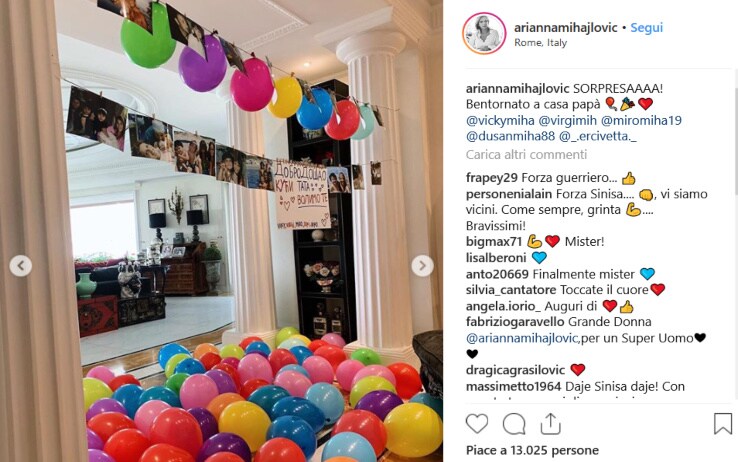Image resolution: width=738 pixels, height=462 pixels.
Task: Open the Rome, Italy location link
Action: (540, 42)
